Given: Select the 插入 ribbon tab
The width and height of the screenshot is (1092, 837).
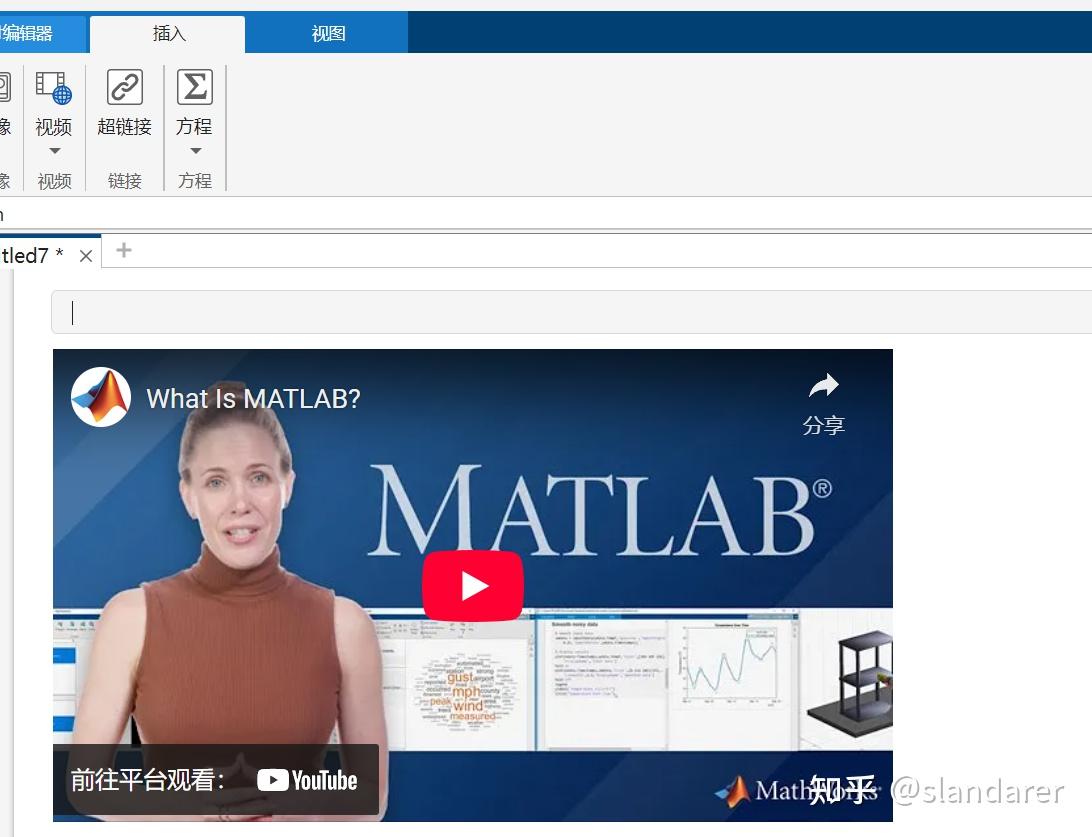Looking at the screenshot, I should (168, 33).
